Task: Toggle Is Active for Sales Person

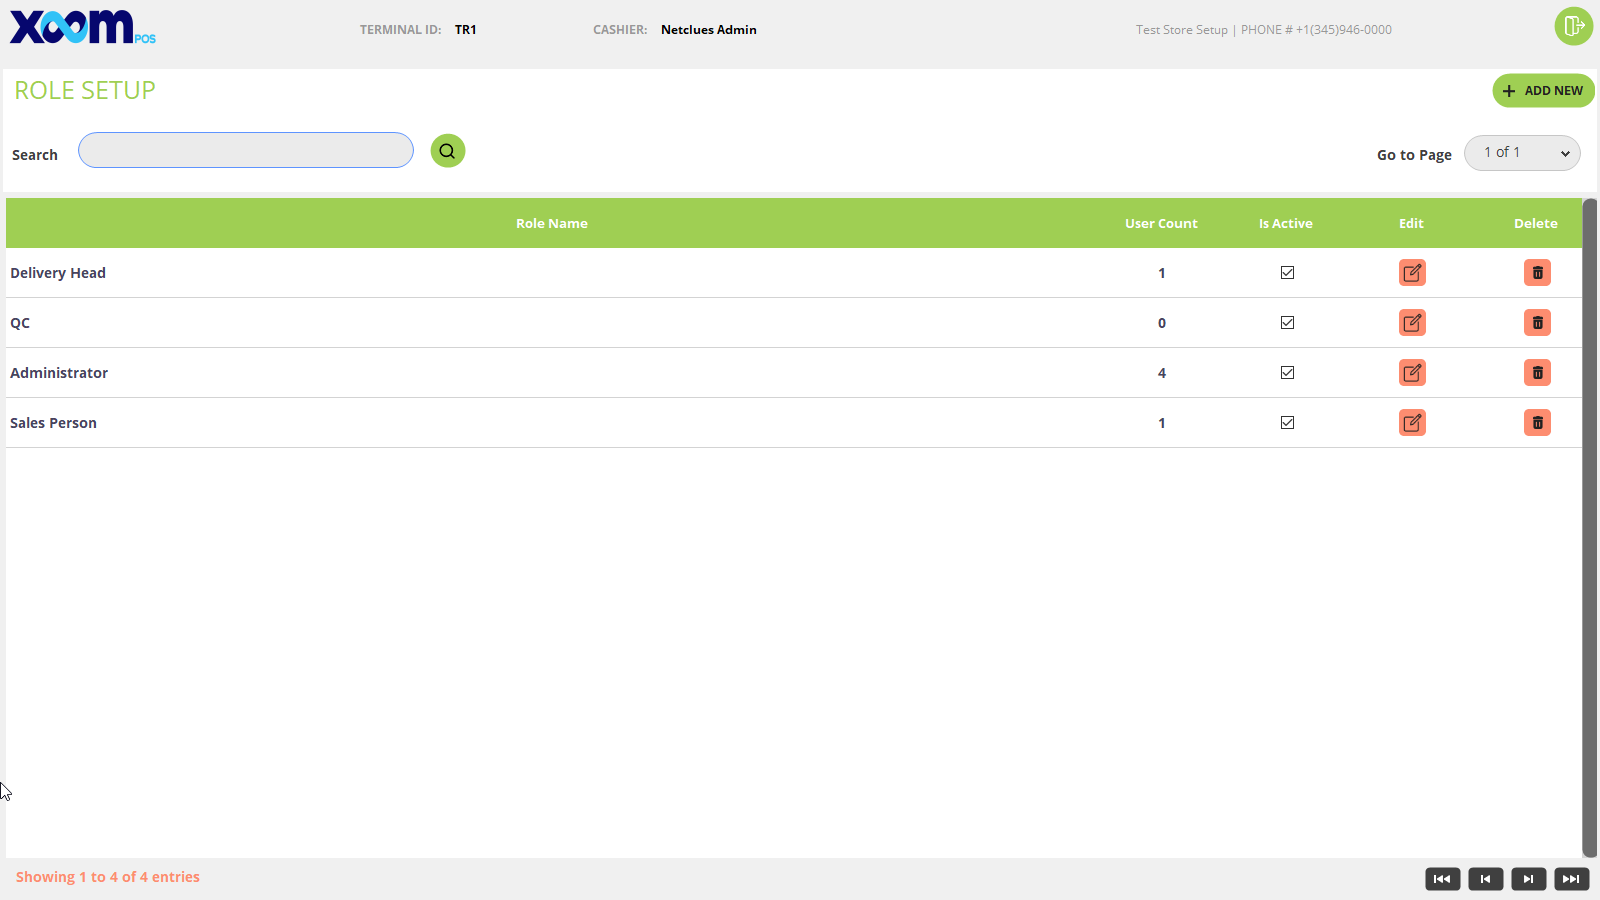Action: [x=1287, y=423]
